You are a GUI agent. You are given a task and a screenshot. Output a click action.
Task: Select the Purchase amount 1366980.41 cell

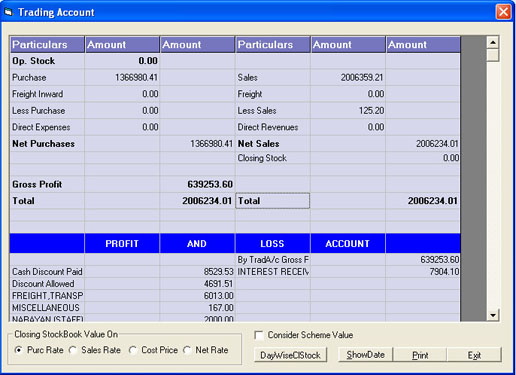tap(122, 77)
